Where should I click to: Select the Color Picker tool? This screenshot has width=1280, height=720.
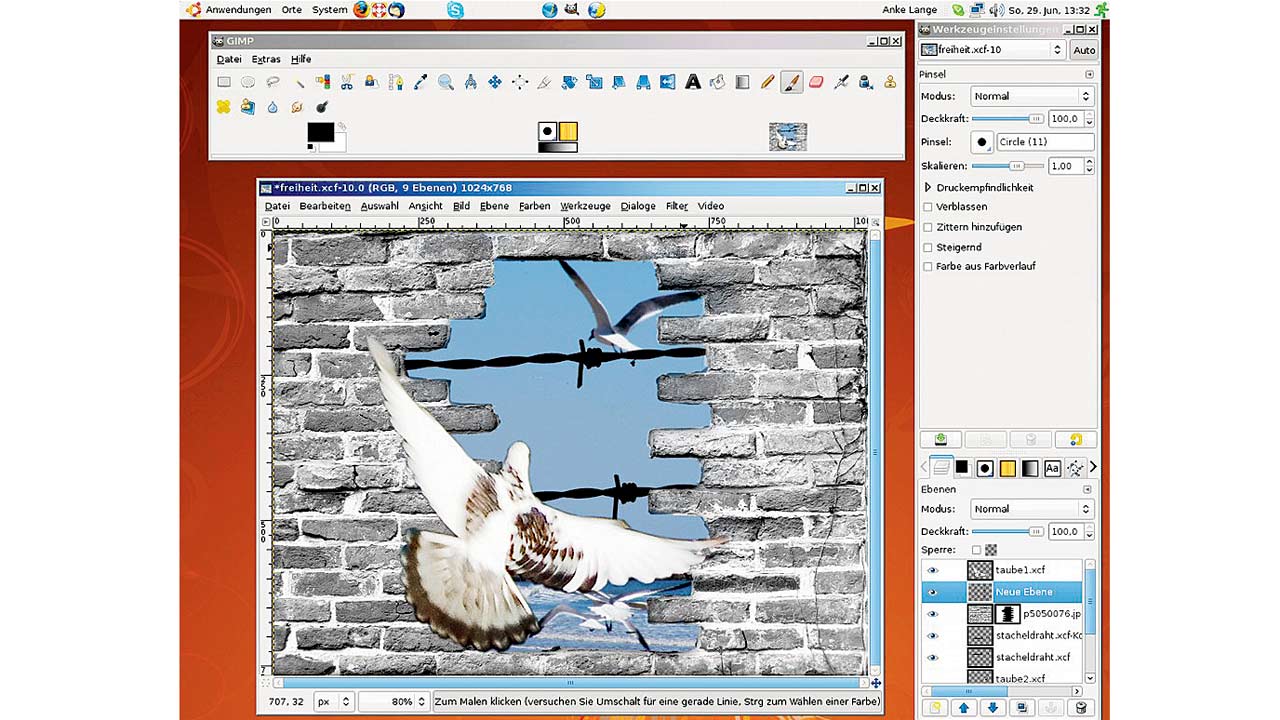tap(421, 82)
